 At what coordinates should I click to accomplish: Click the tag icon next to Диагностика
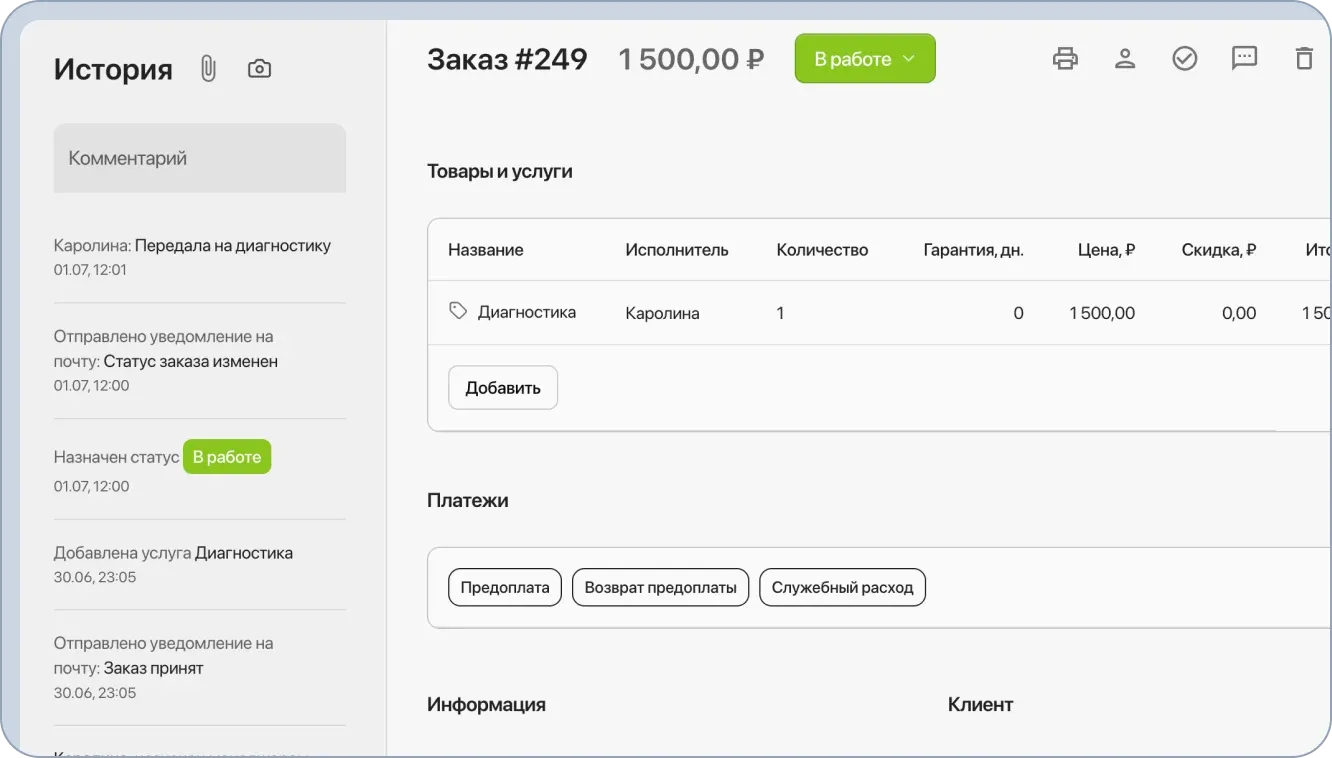[457, 311]
